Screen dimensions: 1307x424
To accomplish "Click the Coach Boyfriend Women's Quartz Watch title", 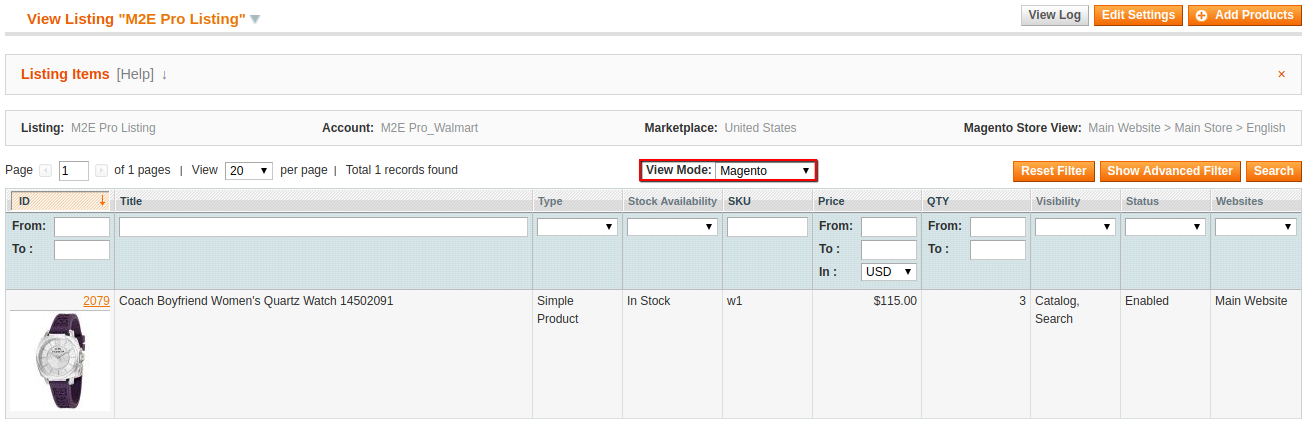I will click(x=256, y=301).
